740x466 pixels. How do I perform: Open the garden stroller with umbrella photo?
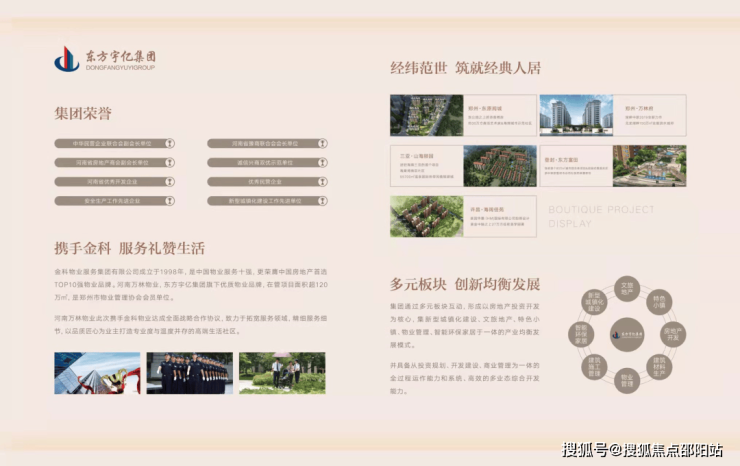click(282, 373)
